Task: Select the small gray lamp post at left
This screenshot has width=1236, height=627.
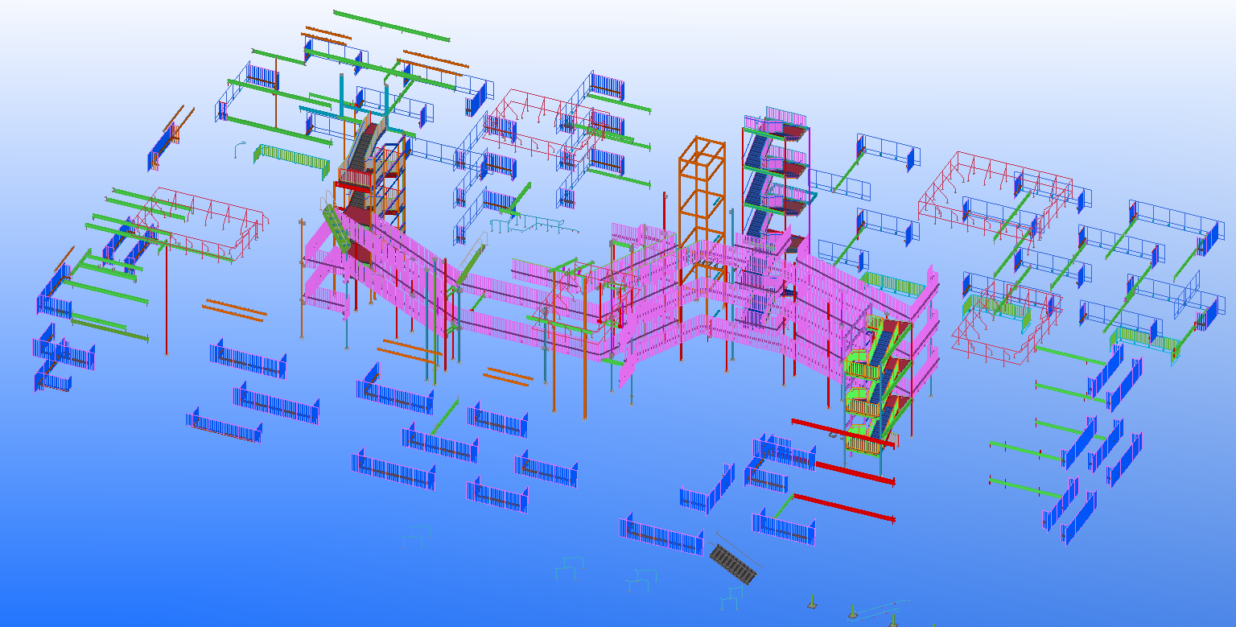Action: click(x=240, y=148)
